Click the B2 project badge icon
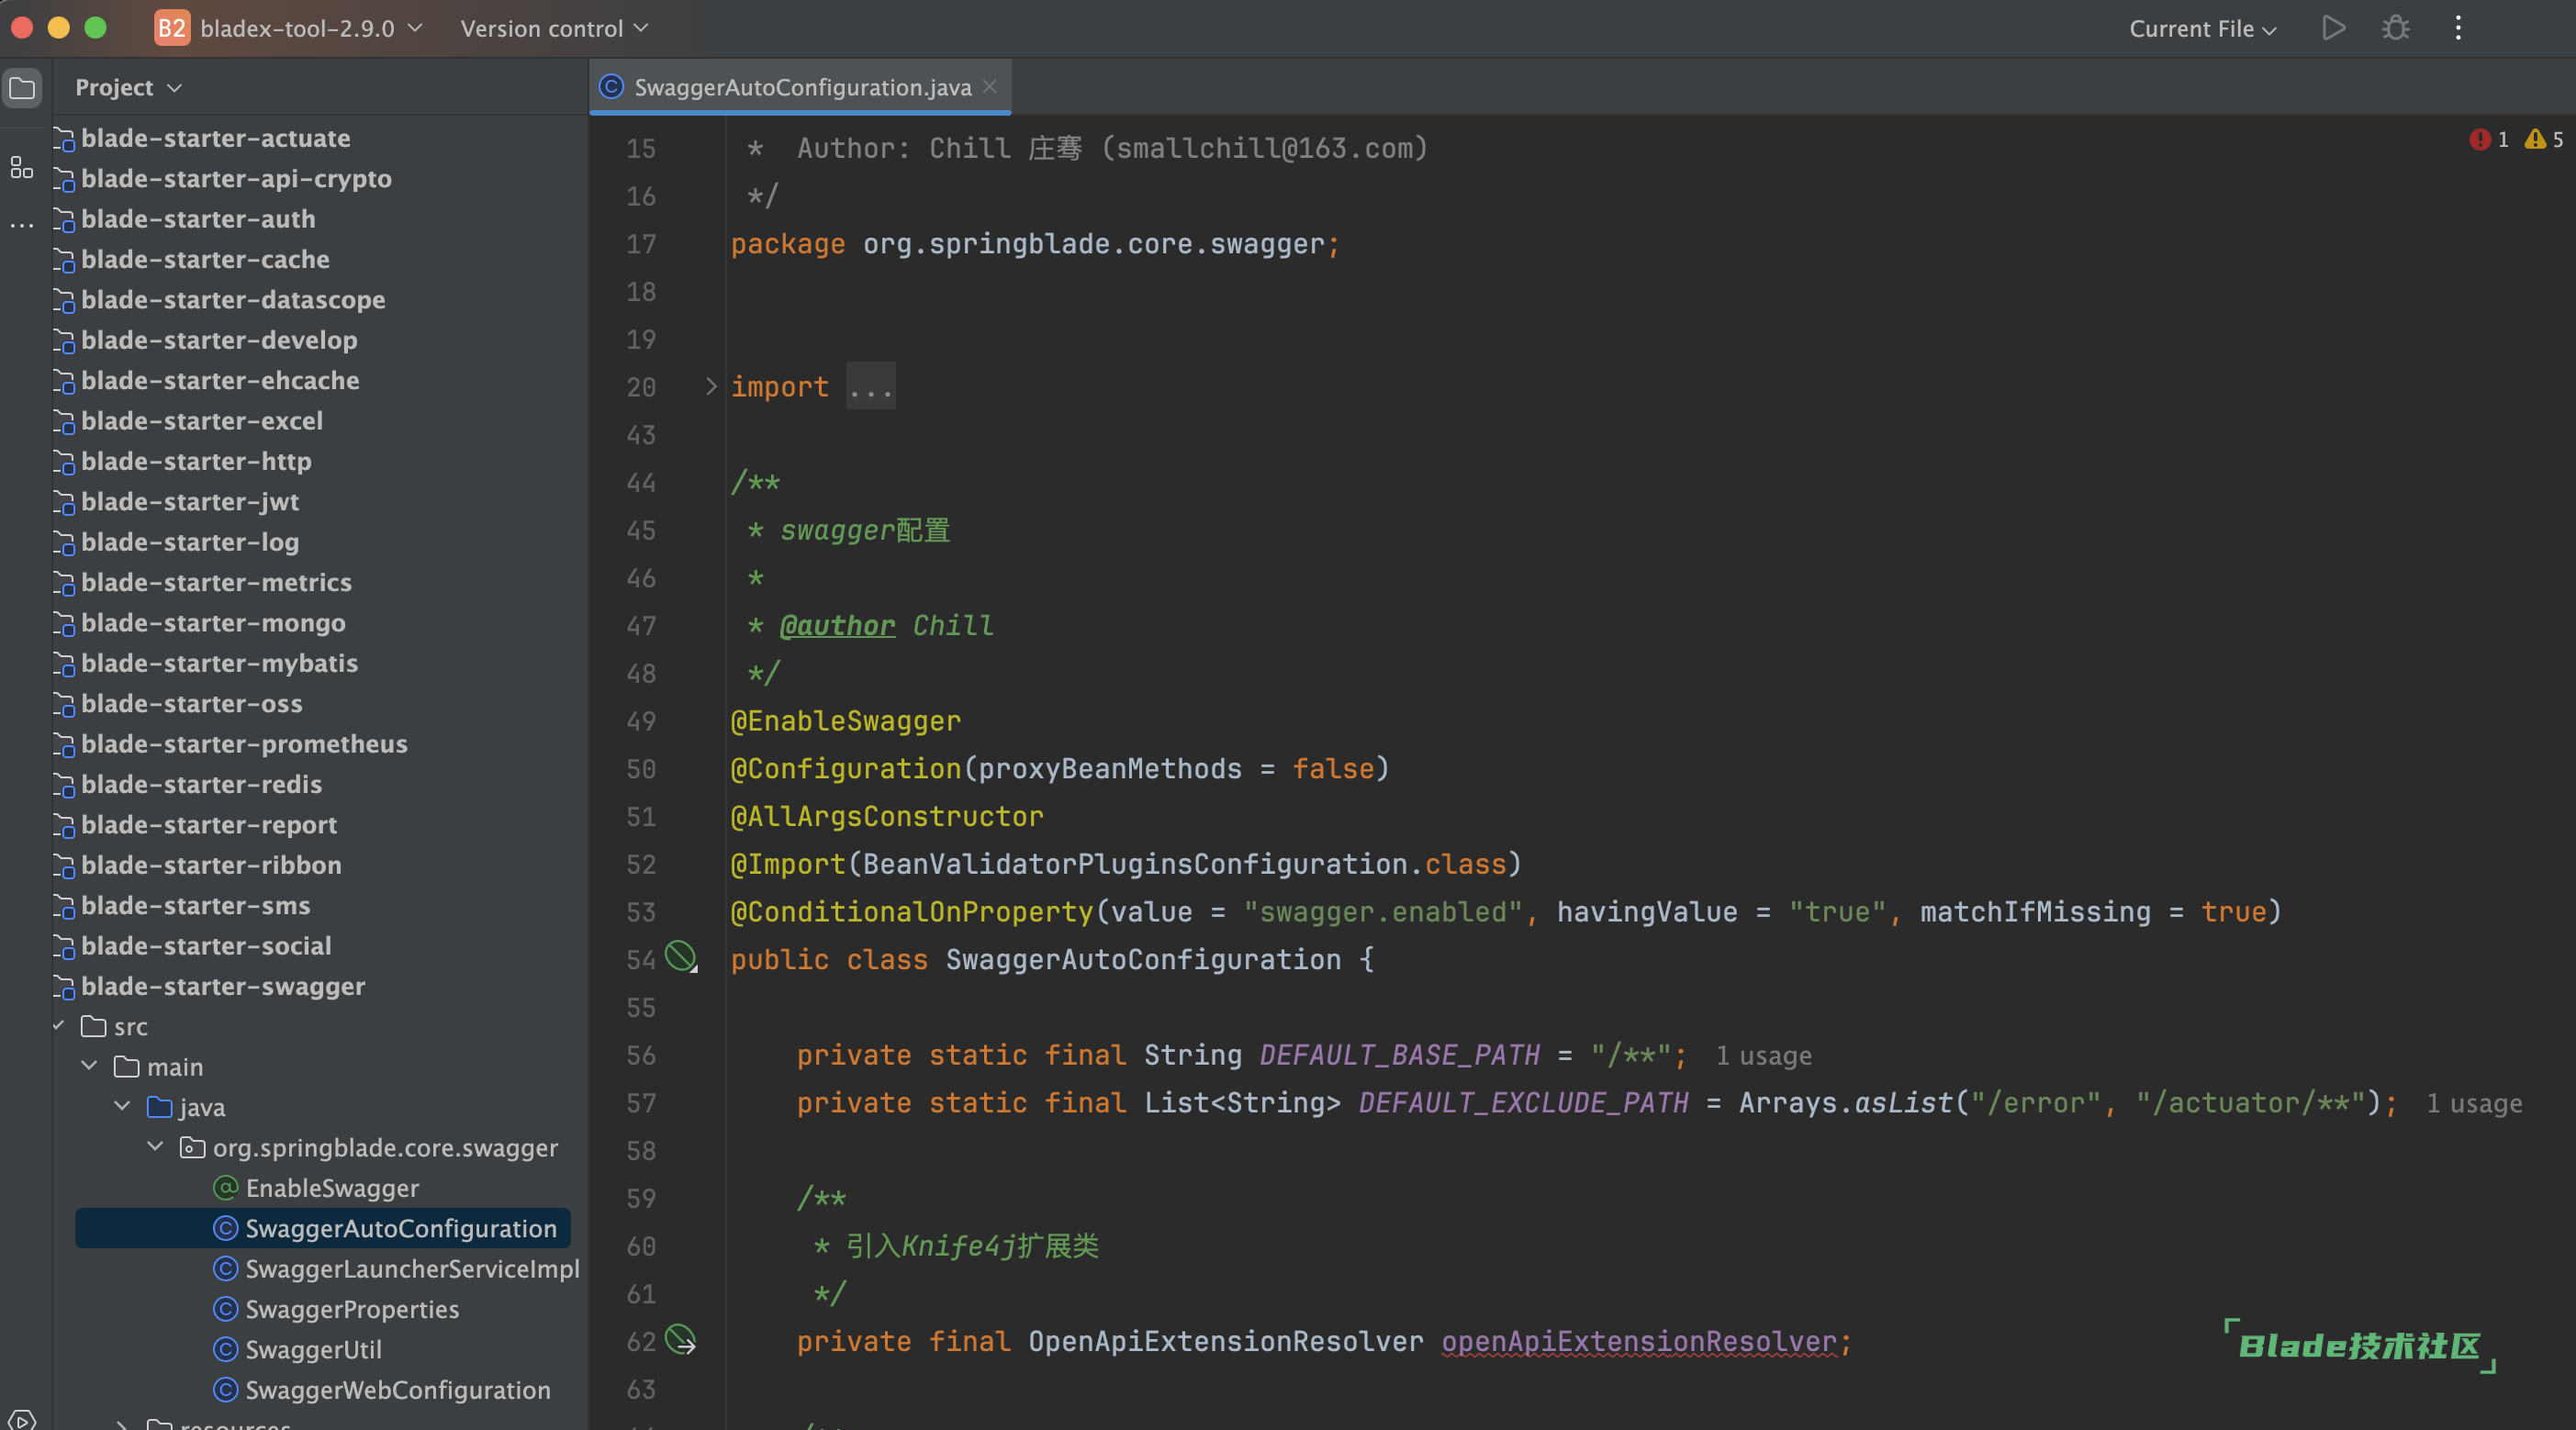Screen dimensions: 2576x1430 click(172, 28)
